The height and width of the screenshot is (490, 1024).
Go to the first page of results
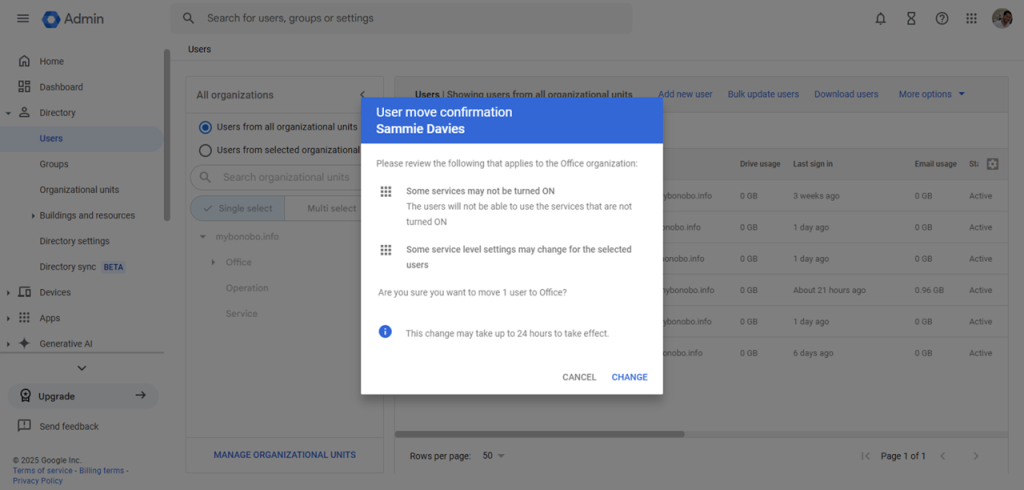tap(865, 456)
